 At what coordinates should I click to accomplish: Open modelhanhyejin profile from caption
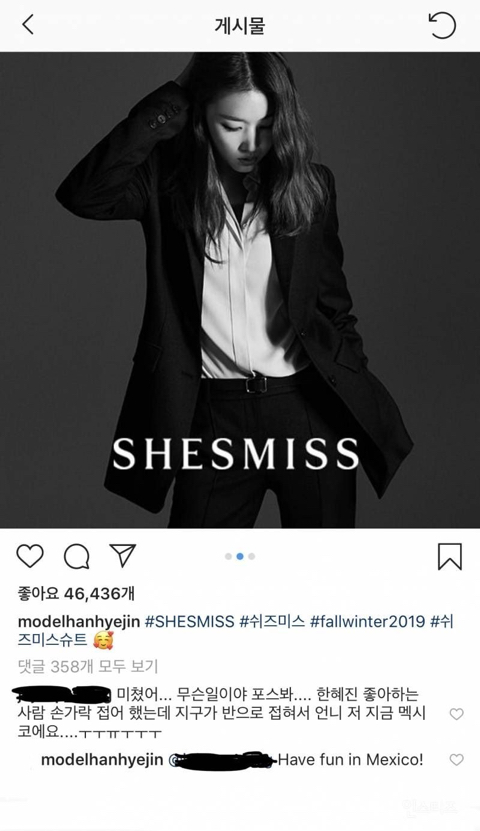79,622
